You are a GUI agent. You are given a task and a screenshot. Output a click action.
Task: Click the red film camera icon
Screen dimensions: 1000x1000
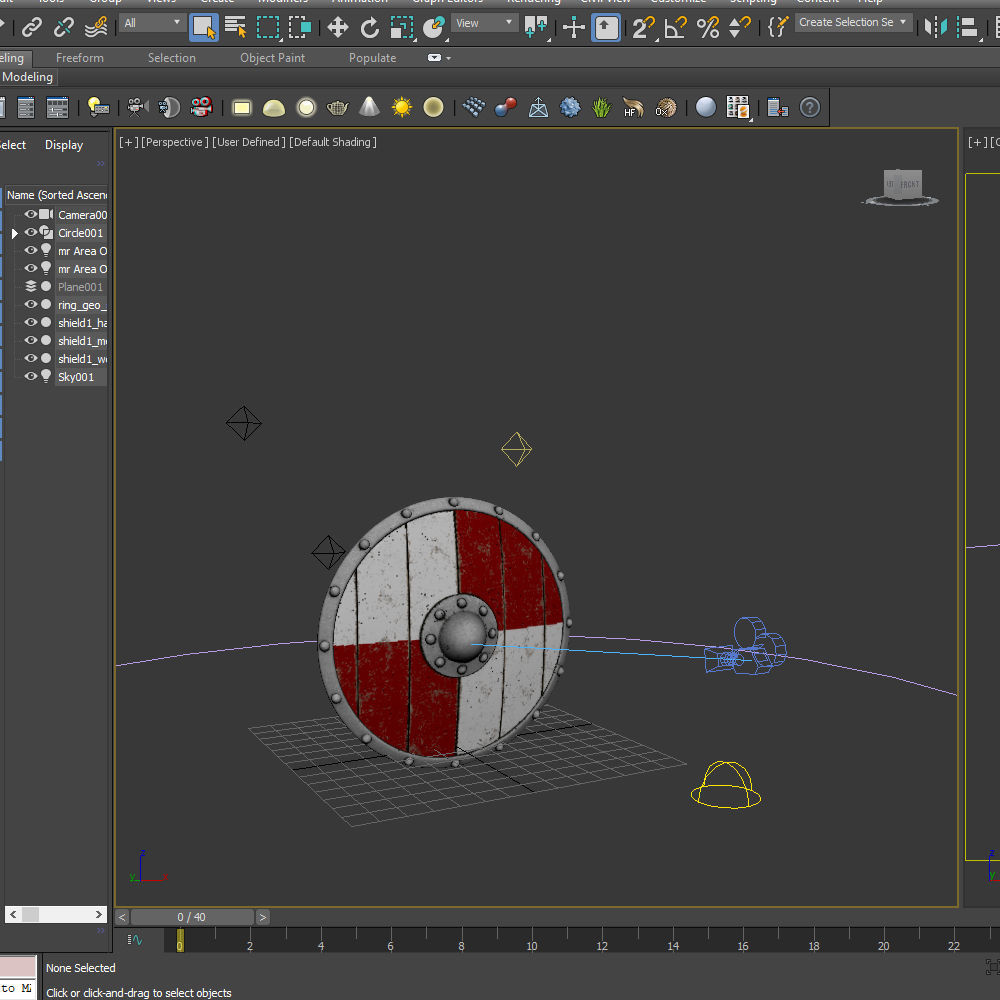202,107
